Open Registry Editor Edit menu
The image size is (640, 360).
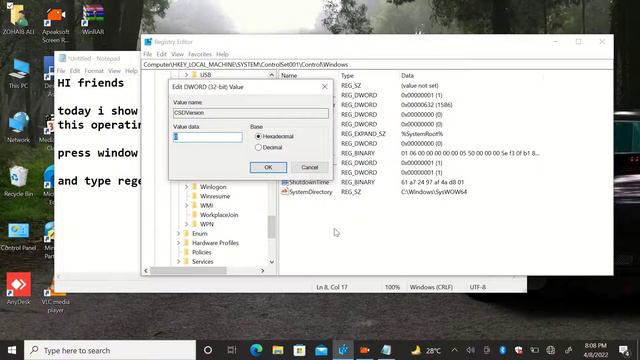click(162, 54)
